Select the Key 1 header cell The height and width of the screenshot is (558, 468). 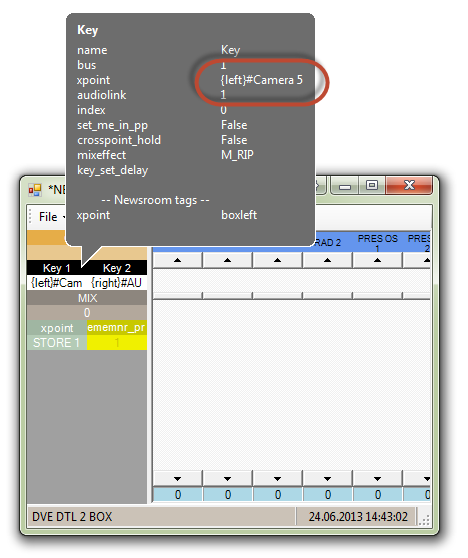(x=56, y=268)
